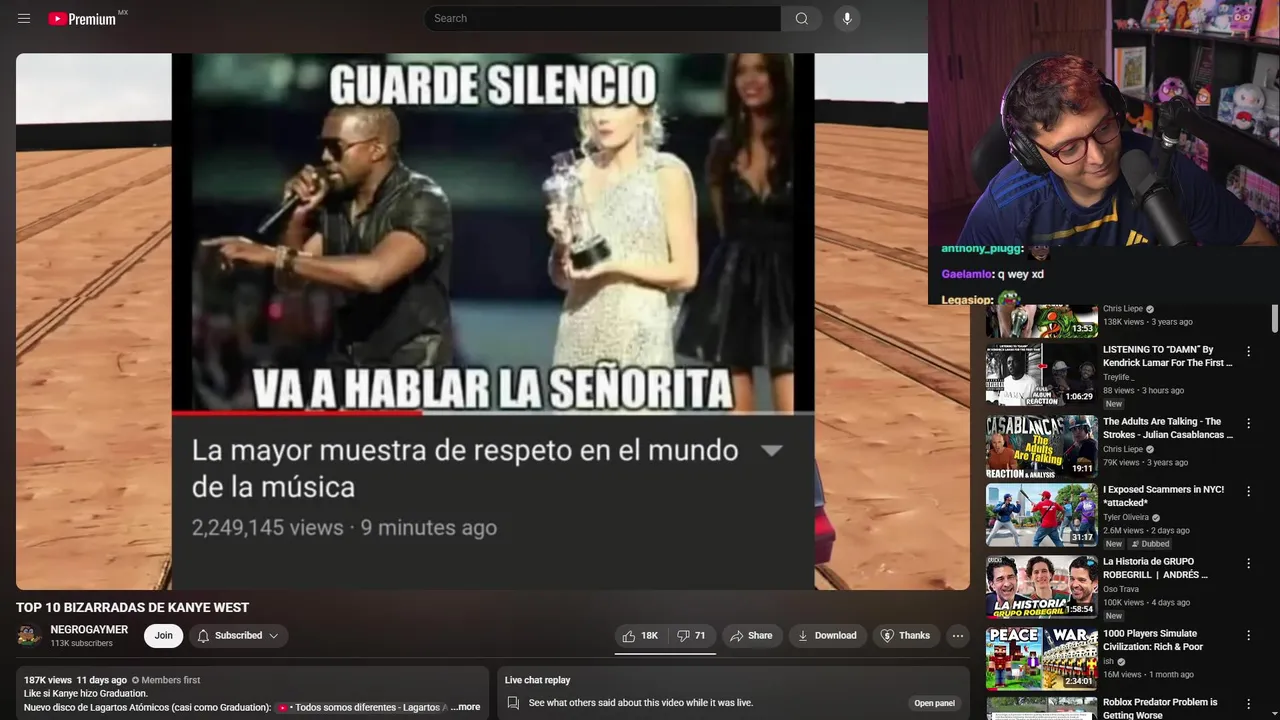Screen dimensions: 1280x720
Task: Open the hamburger guide menu
Action: click(24, 18)
